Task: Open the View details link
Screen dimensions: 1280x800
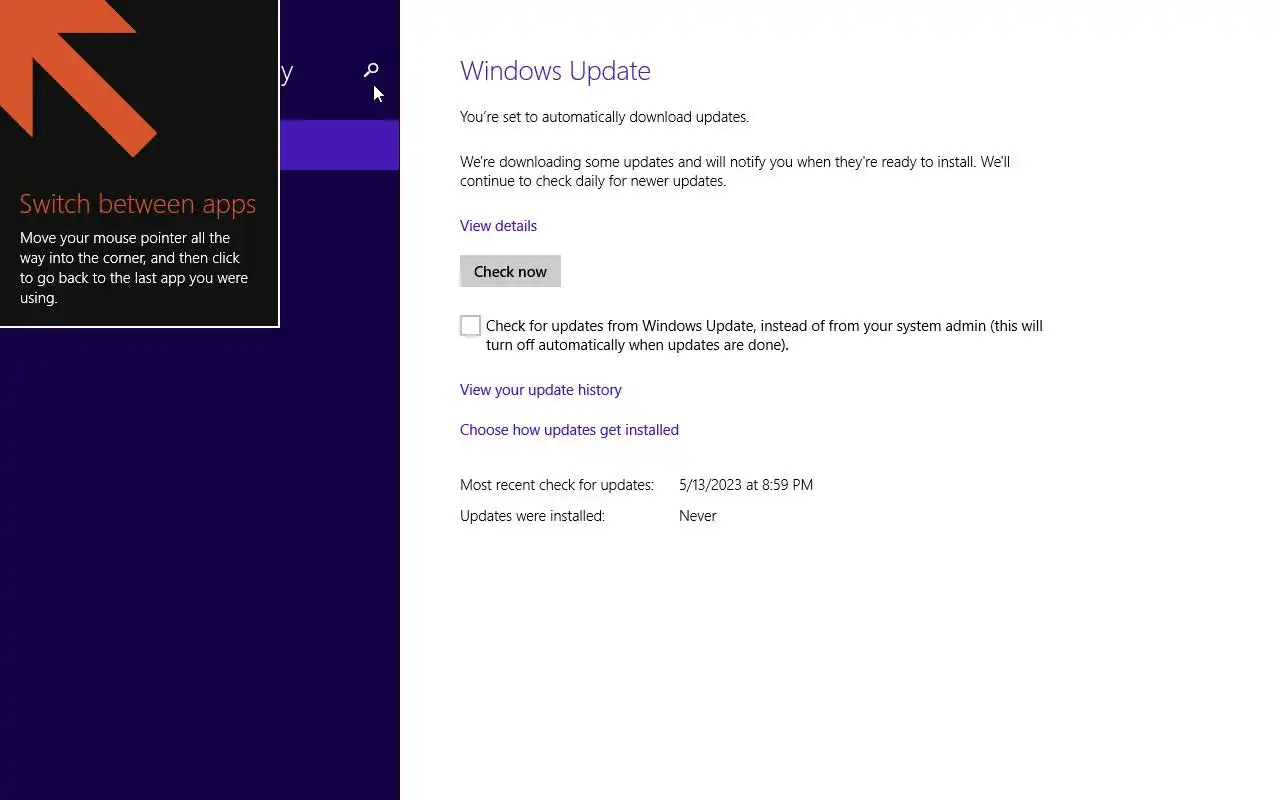Action: [498, 226]
